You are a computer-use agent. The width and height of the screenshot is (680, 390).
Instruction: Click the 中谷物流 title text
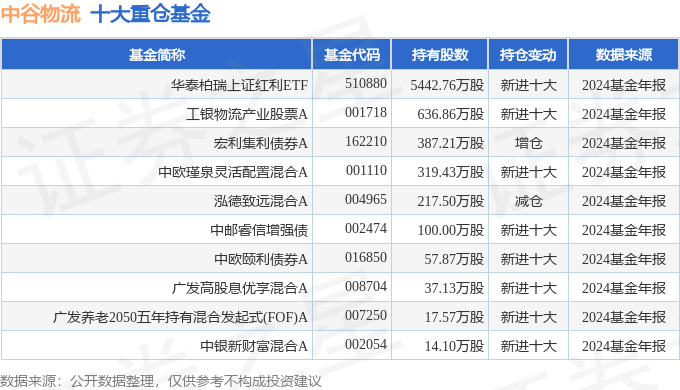coord(40,13)
